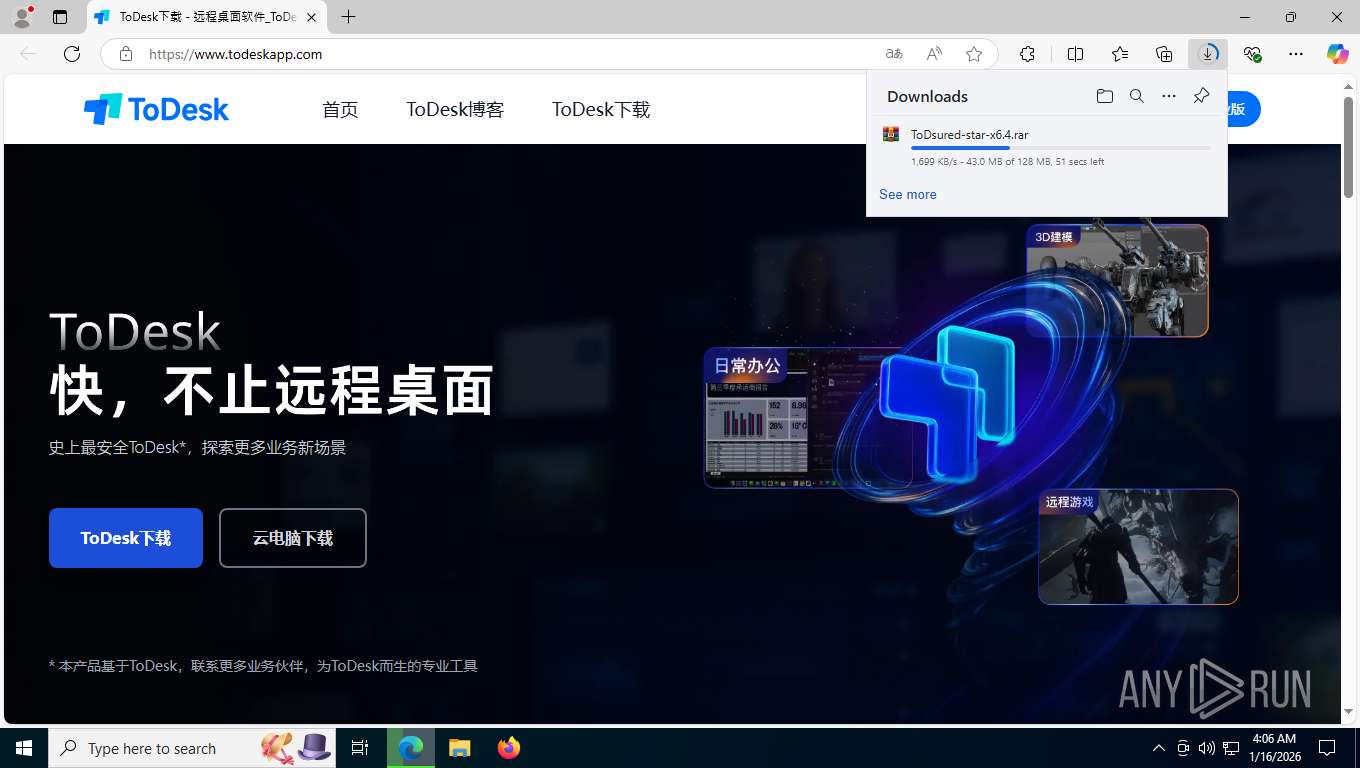Add page to favorites star icon
The image size is (1360, 768).
click(x=974, y=54)
